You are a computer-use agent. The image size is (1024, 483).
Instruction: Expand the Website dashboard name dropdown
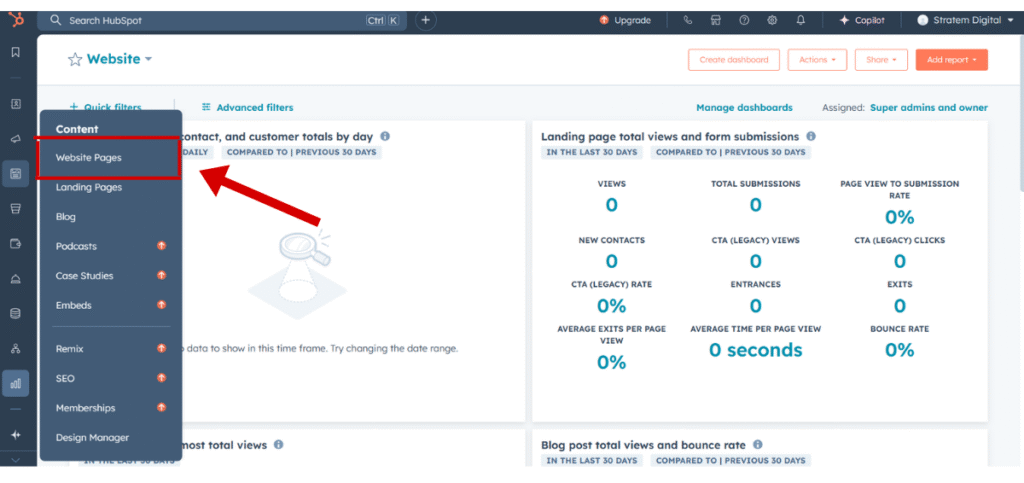point(148,59)
